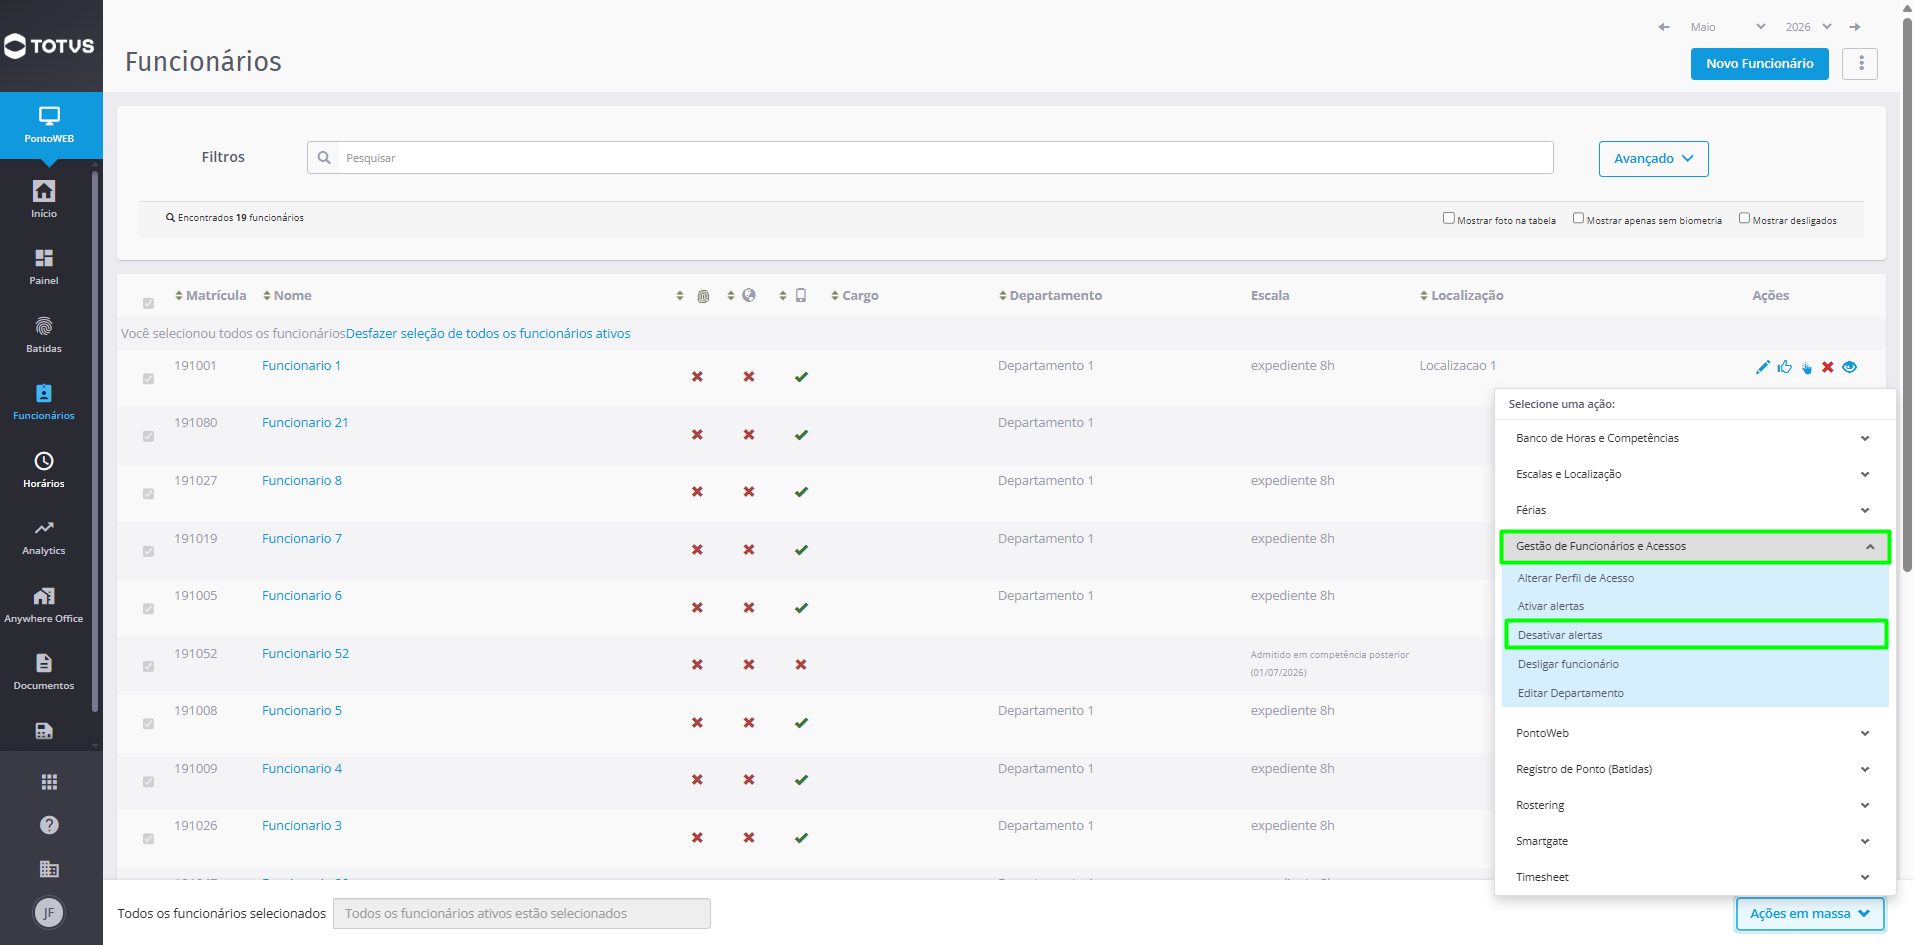Sort the table by Departamento

1050,295
